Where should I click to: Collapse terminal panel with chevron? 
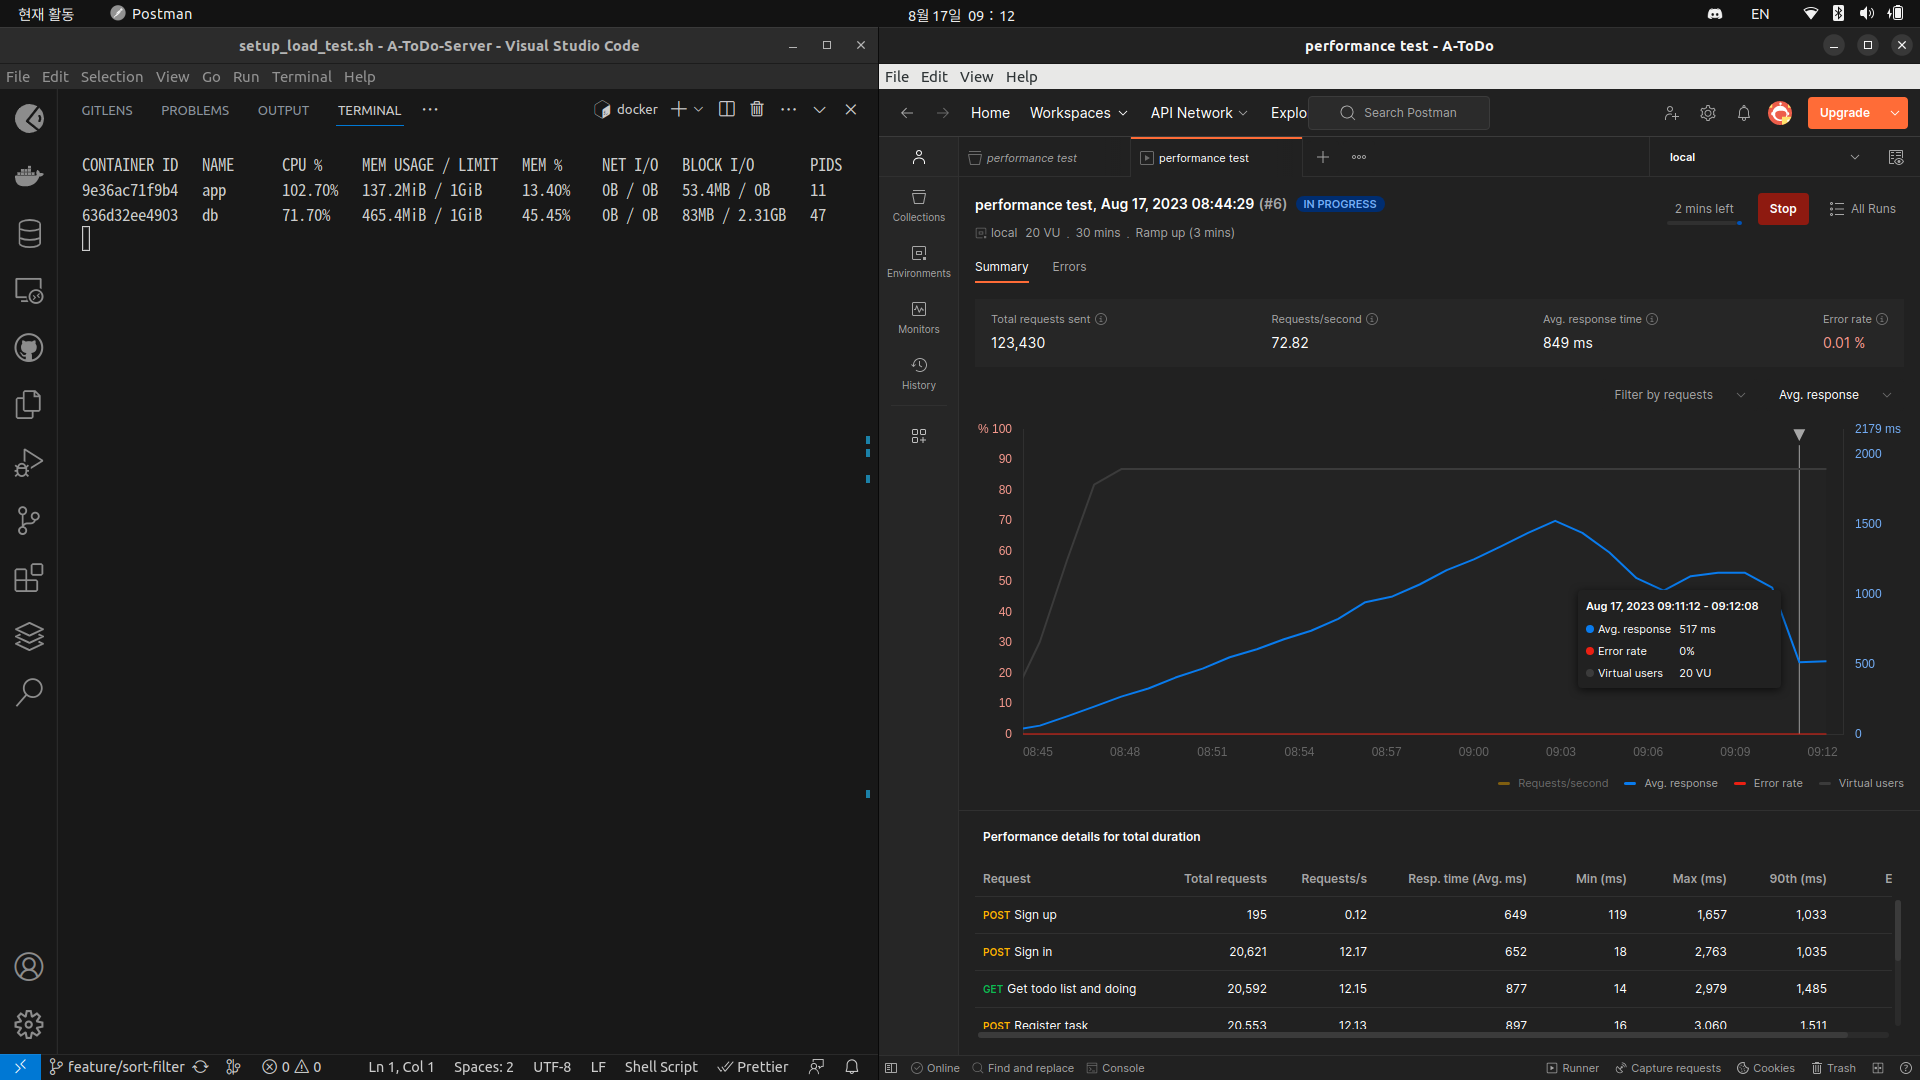(x=819, y=109)
